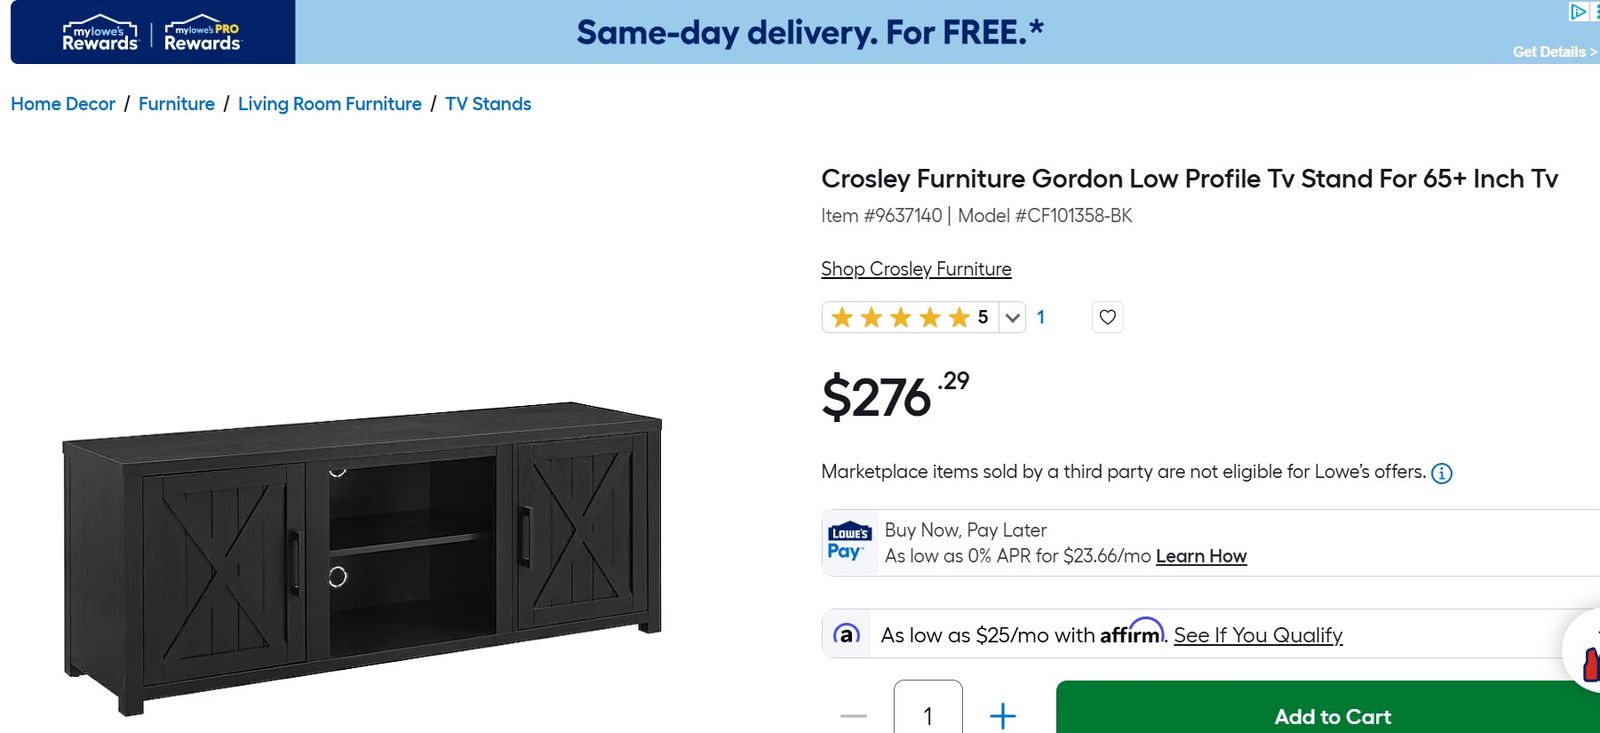Open the review count link '1'
This screenshot has height=733, width=1600.
click(x=1040, y=317)
